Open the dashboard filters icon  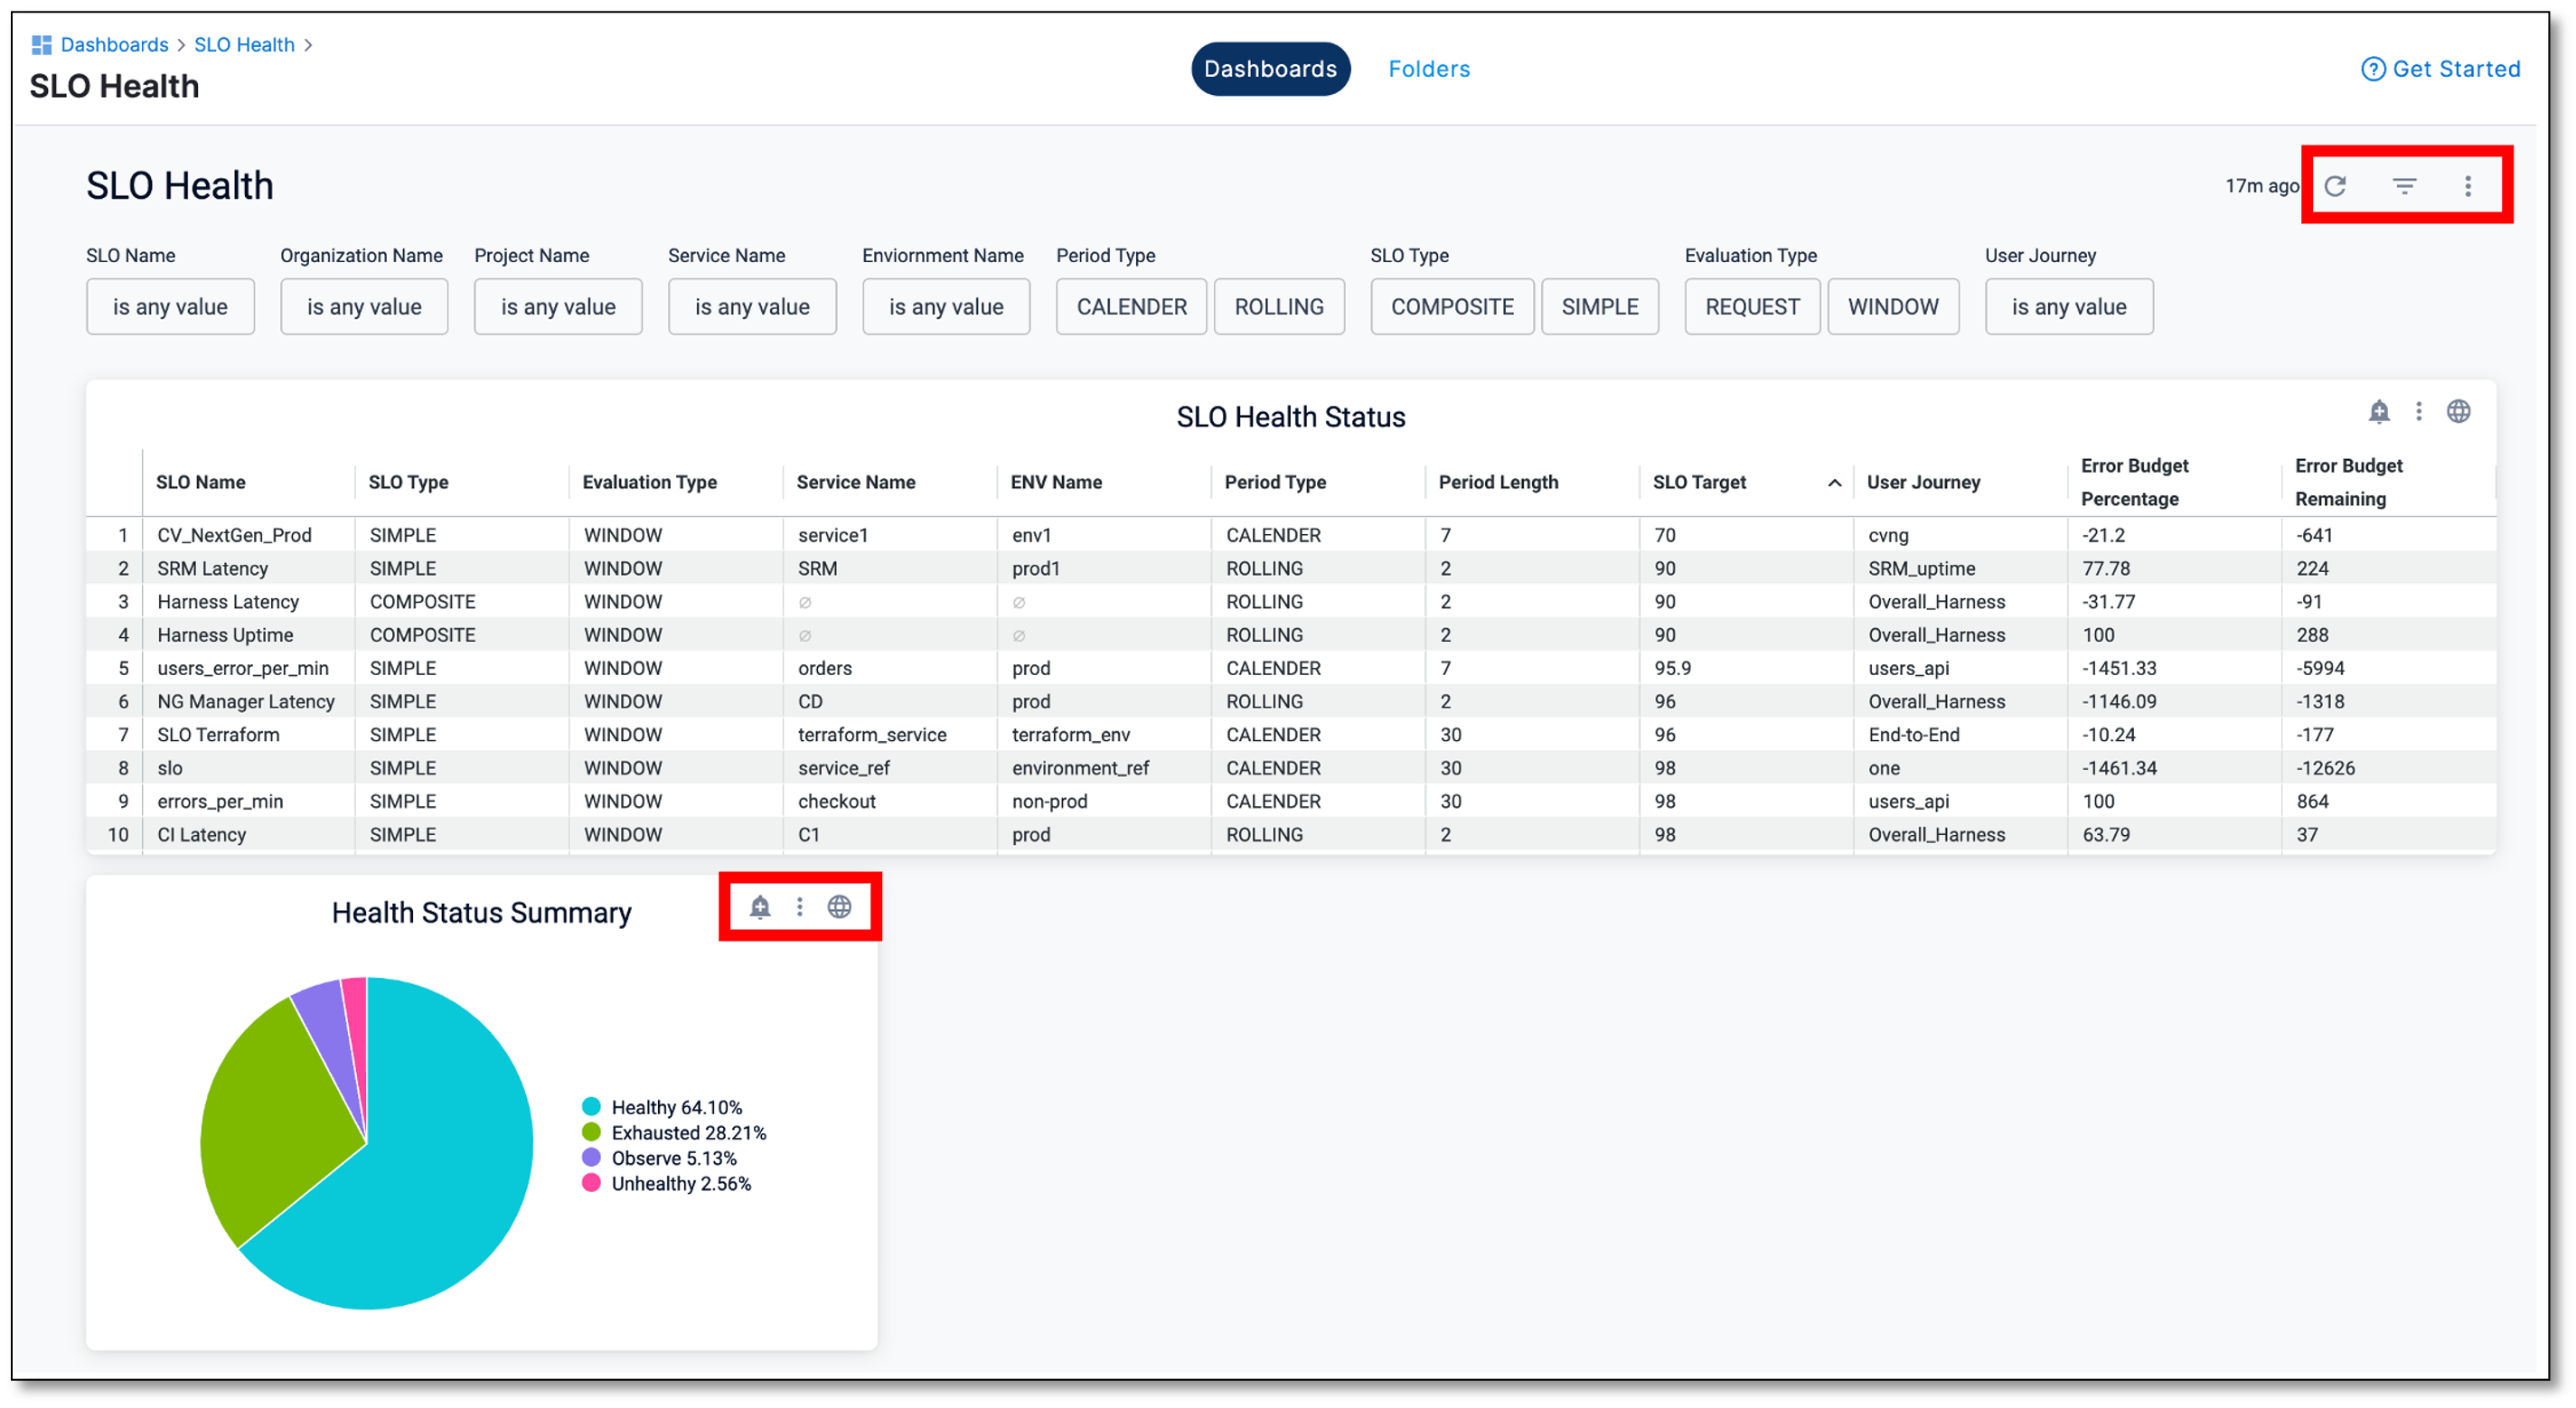[x=2404, y=186]
